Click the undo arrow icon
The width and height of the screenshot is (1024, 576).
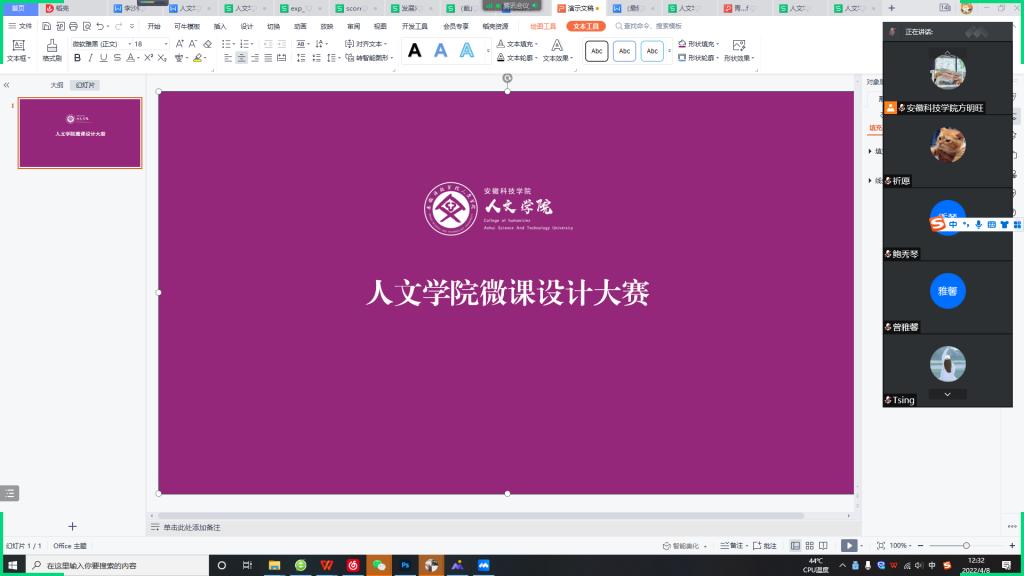click(101, 27)
